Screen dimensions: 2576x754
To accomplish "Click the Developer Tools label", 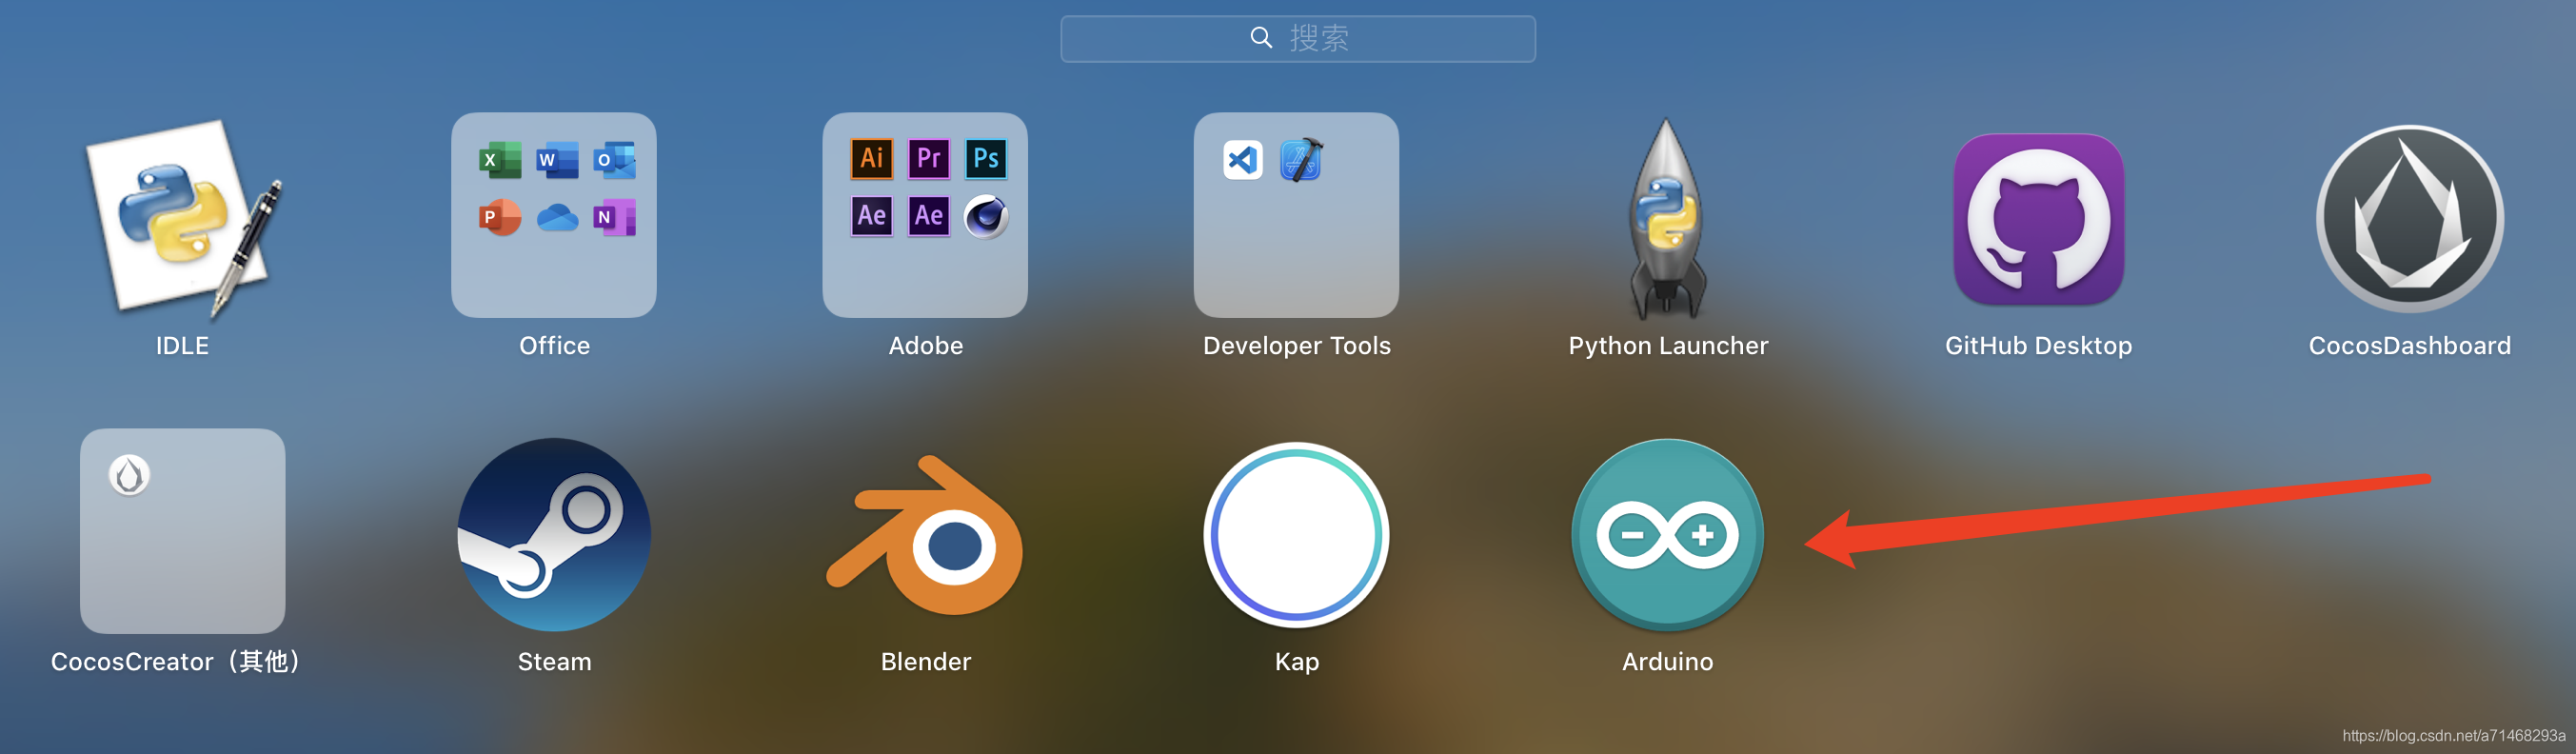I will [1296, 346].
